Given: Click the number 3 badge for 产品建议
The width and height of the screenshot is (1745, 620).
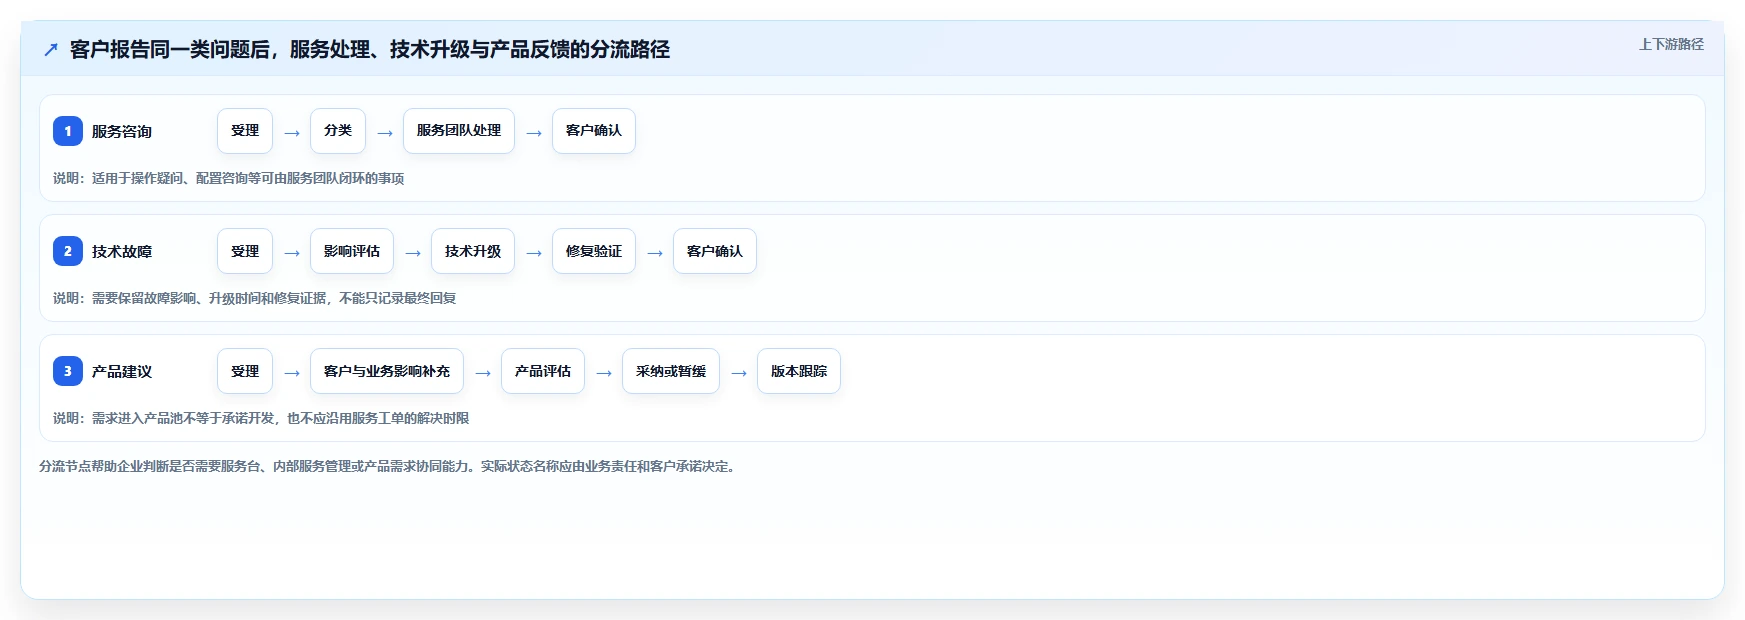Looking at the screenshot, I should [68, 371].
